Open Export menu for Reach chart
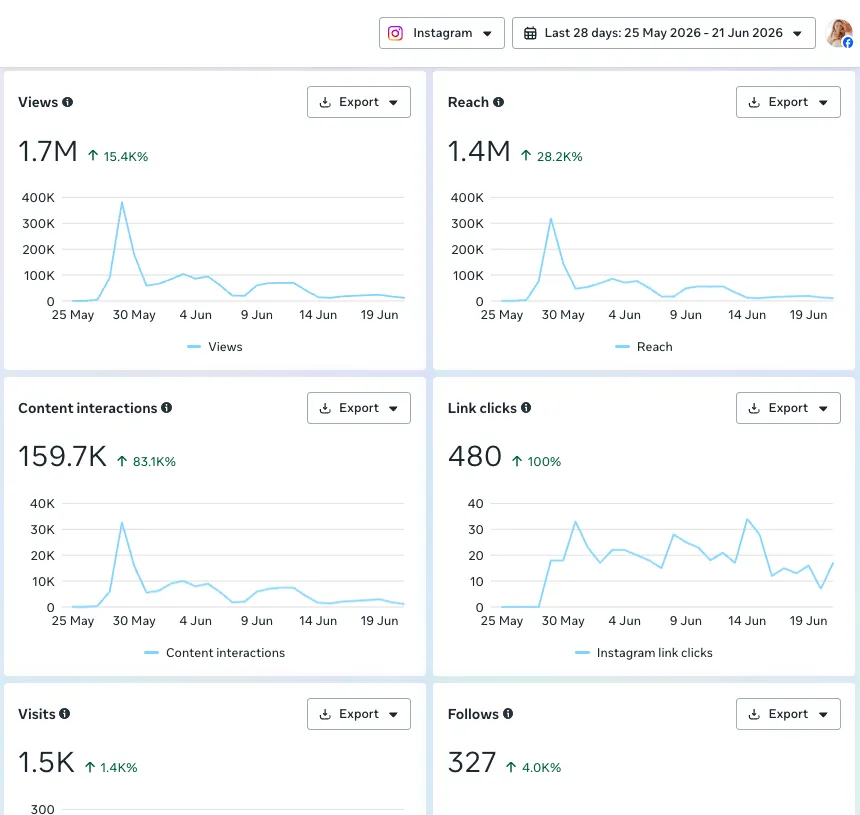Viewport: 860px width, 815px height. click(x=788, y=102)
